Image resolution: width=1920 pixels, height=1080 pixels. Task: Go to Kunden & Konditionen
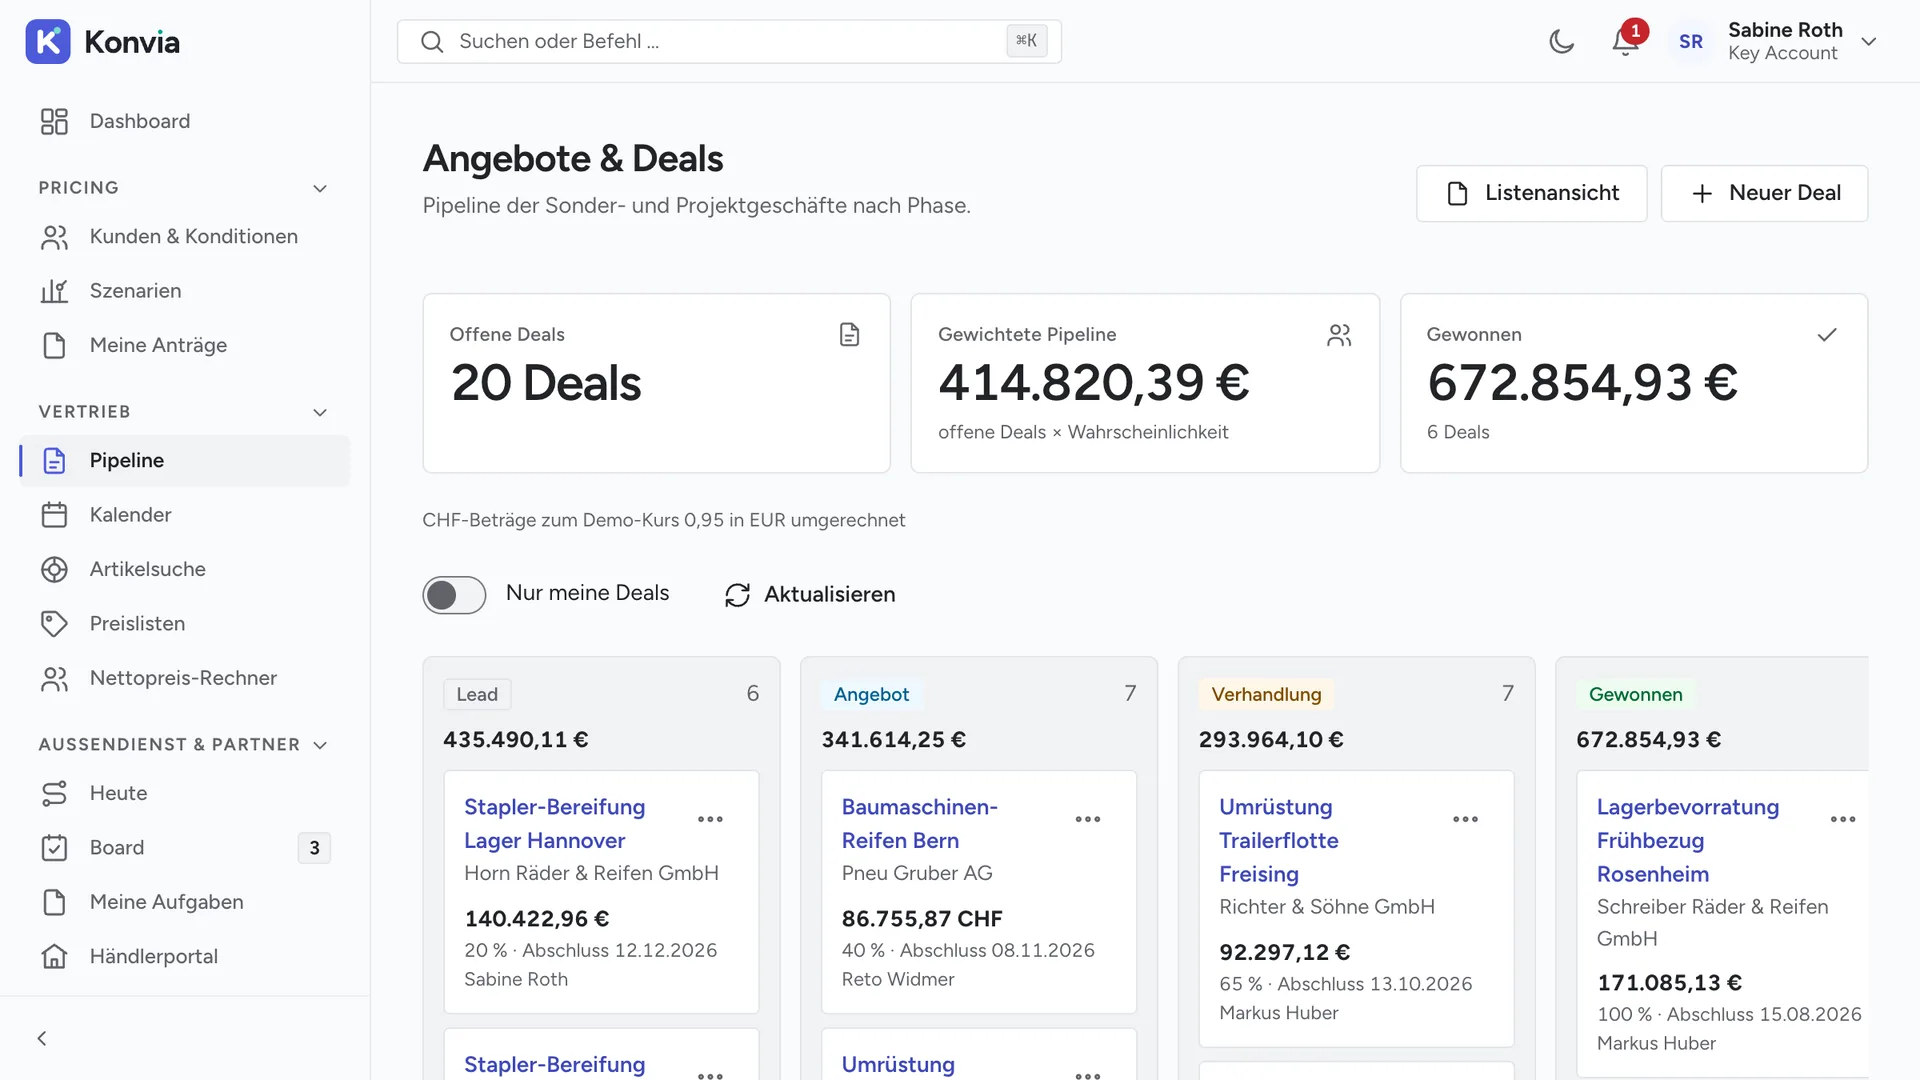[x=185, y=237]
